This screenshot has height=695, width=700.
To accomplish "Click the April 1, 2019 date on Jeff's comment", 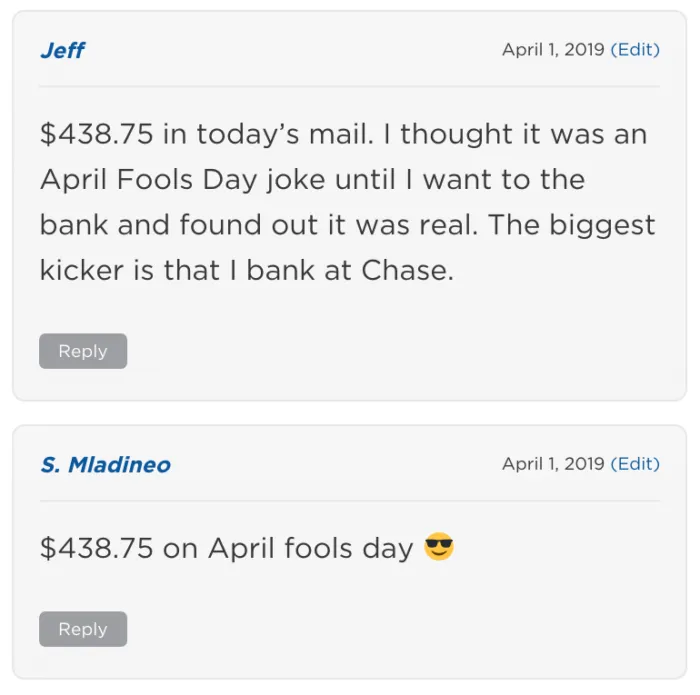I will (x=552, y=50).
